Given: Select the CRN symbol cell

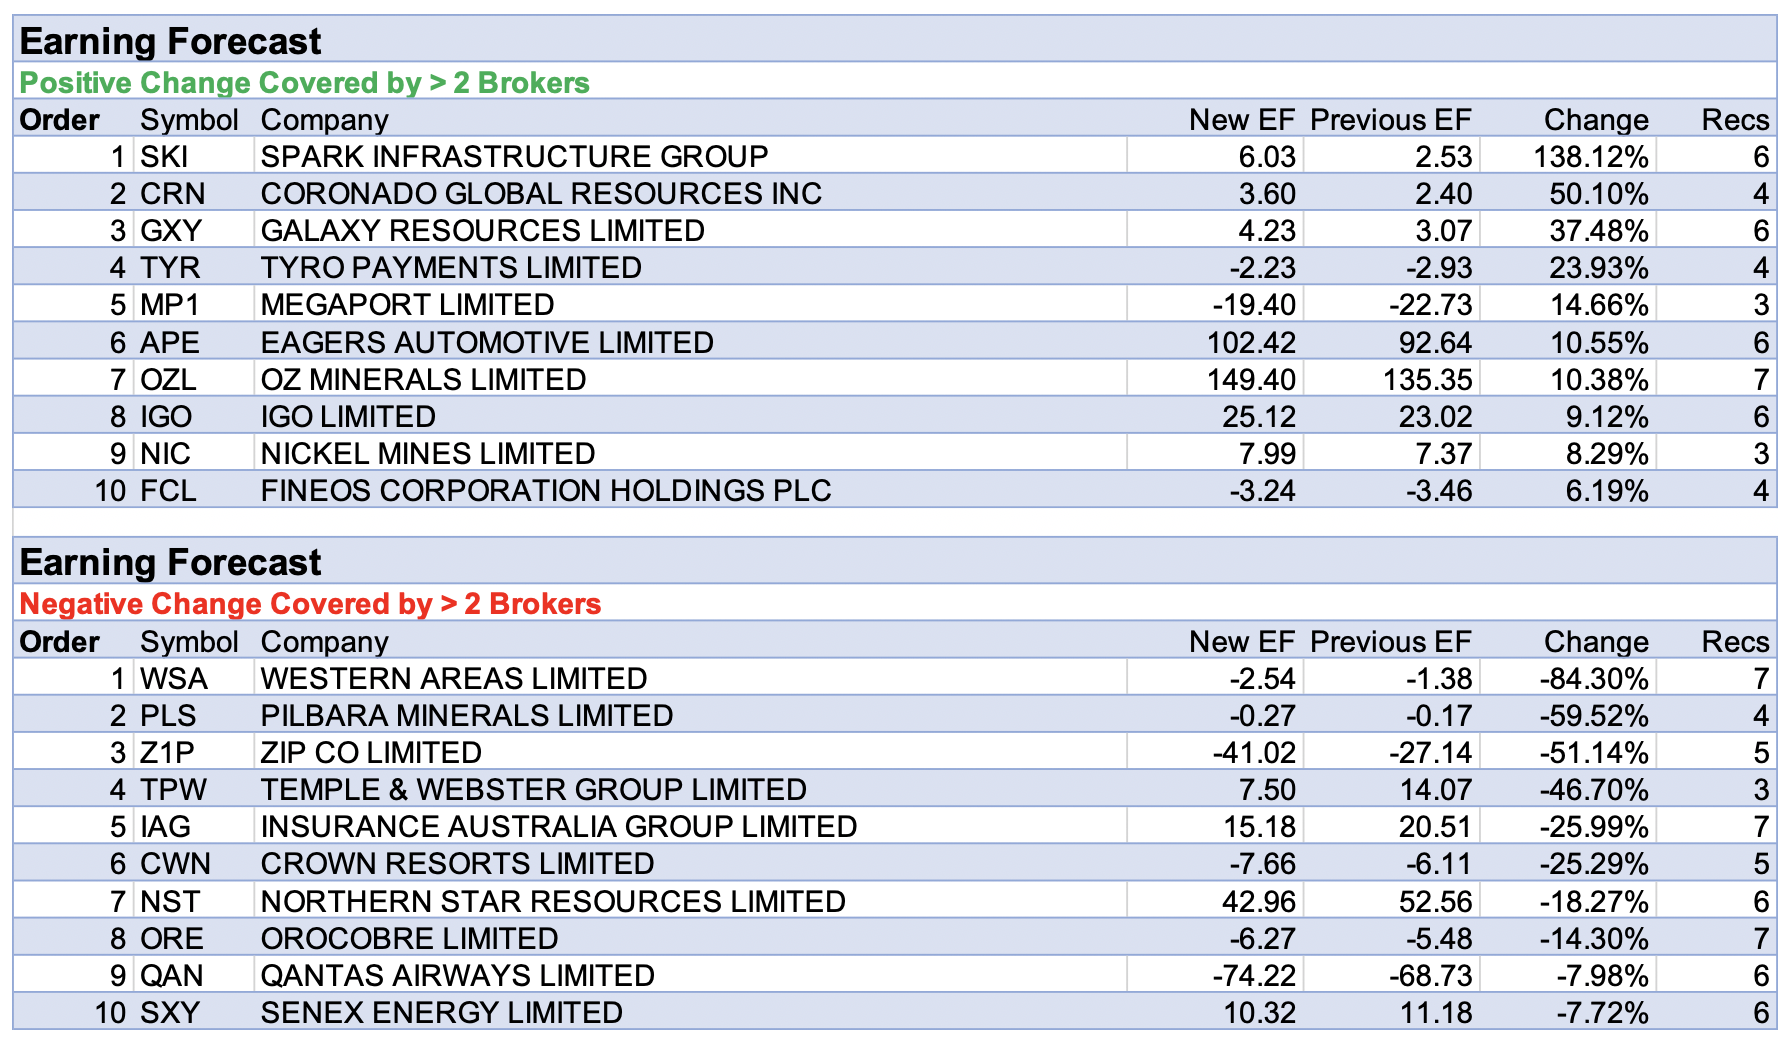Looking at the screenshot, I should [172, 194].
